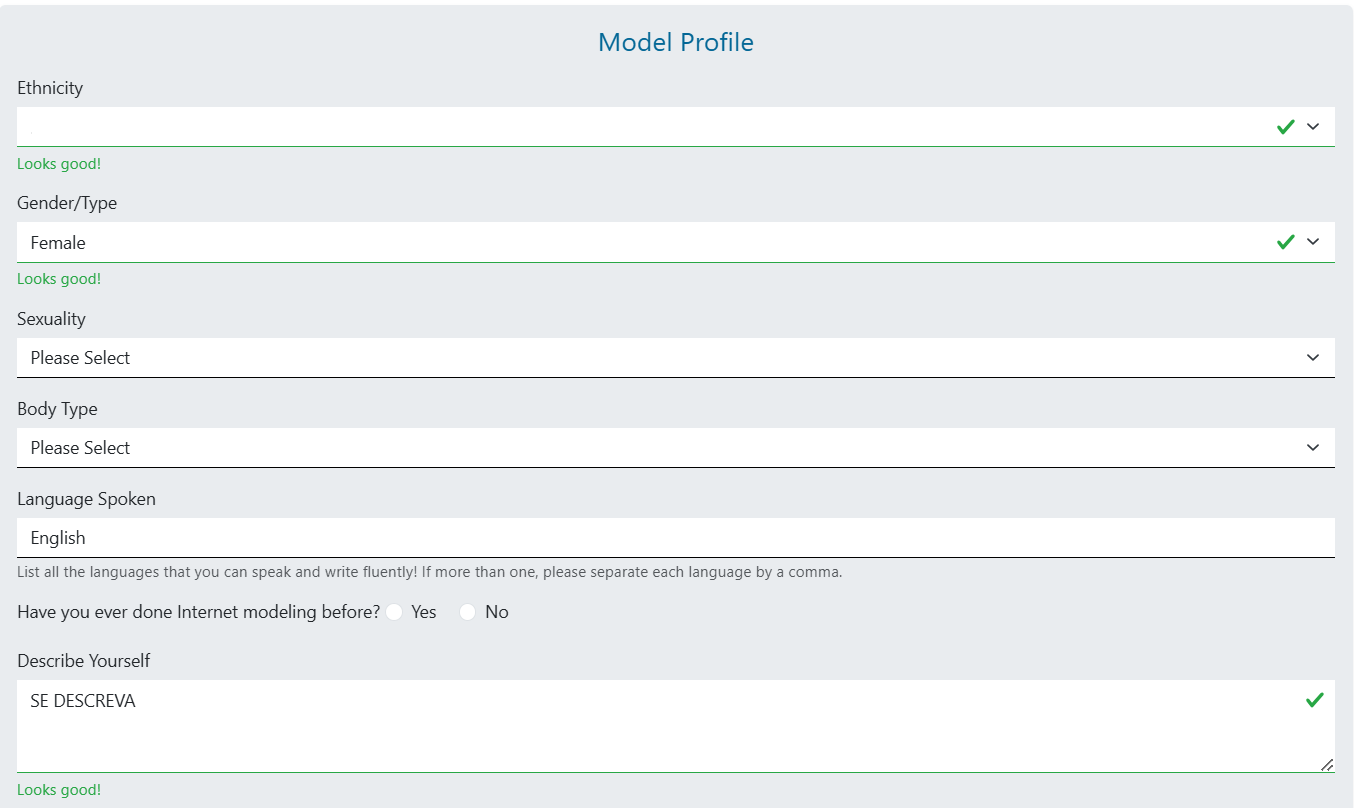Click the Language Spoken label
Image resolution: width=1354 pixels, height=808 pixels.
click(x=86, y=499)
